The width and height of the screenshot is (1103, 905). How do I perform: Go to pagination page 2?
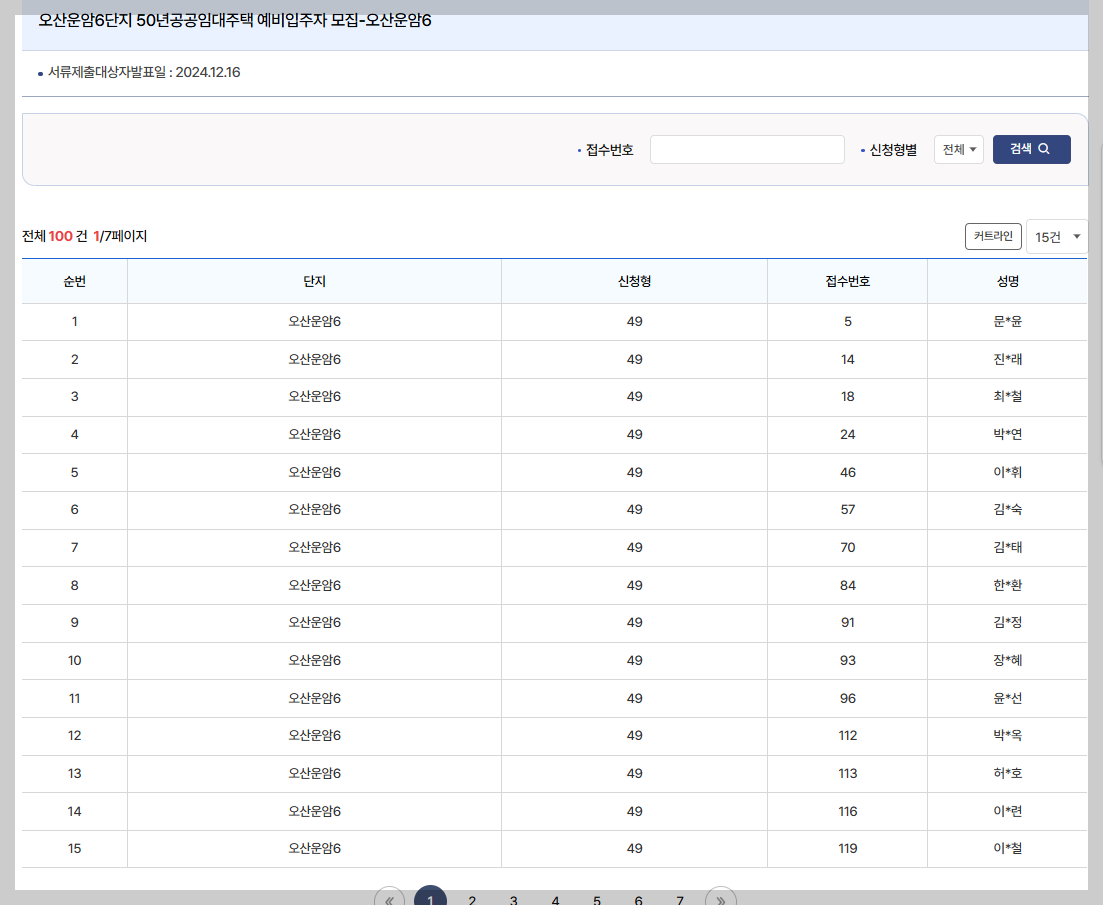(x=472, y=900)
